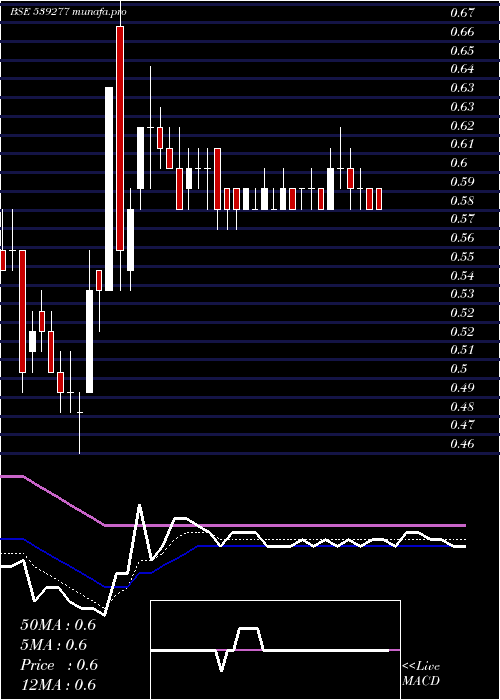
Task: Click the Live MACD label
Action: (x=421, y=674)
